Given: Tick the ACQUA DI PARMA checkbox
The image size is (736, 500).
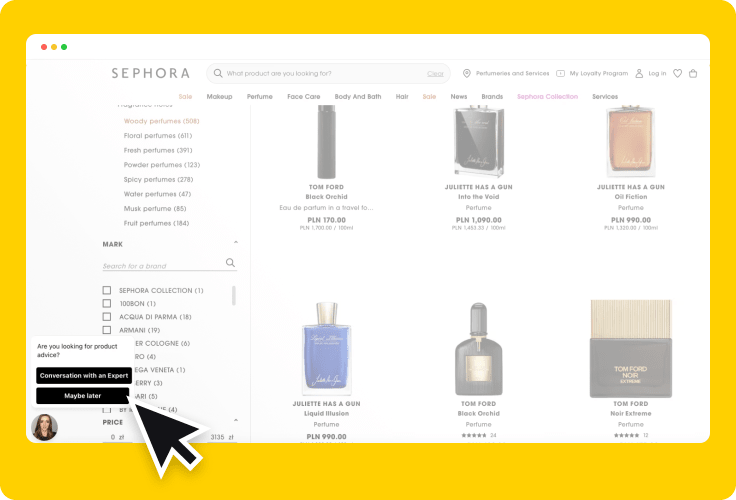Looking at the screenshot, I should pos(107,316).
